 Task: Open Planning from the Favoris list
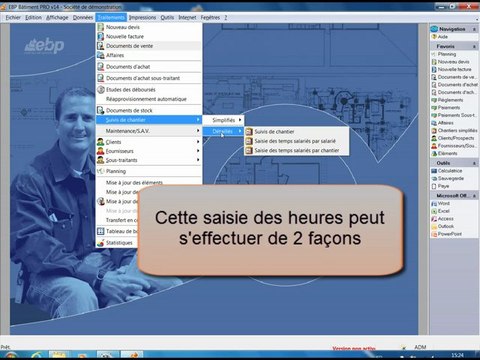pos(446,54)
